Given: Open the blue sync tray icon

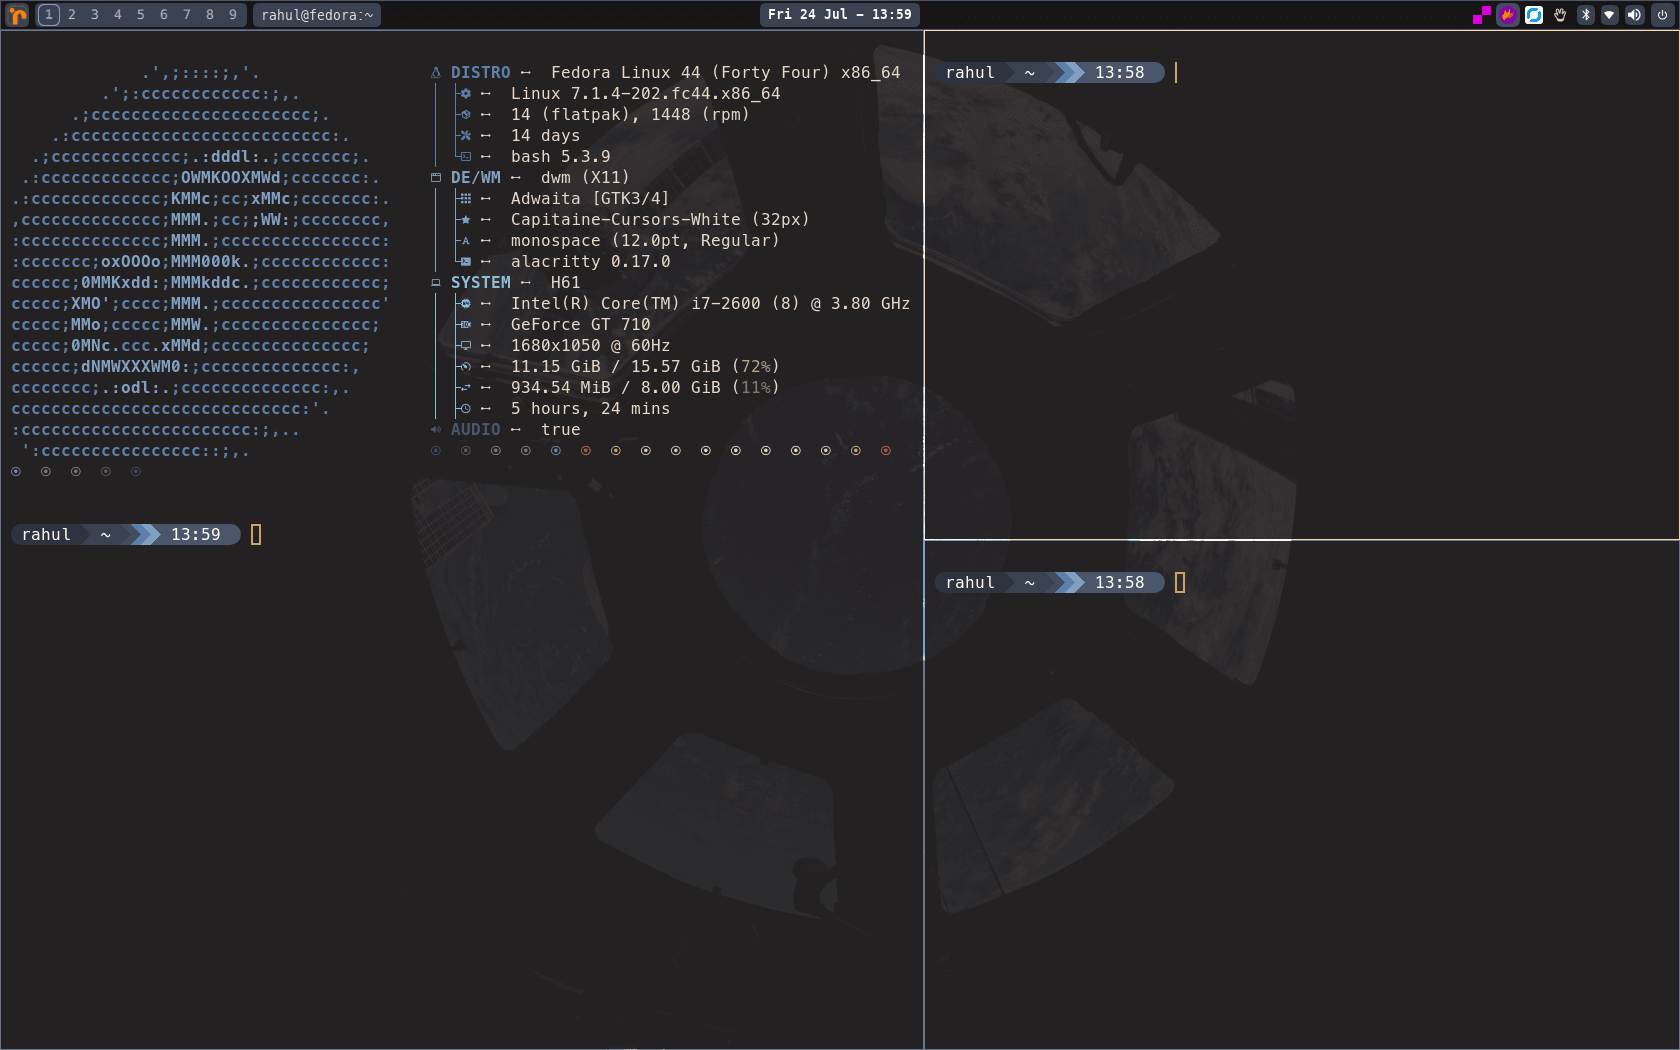Looking at the screenshot, I should tap(1534, 15).
